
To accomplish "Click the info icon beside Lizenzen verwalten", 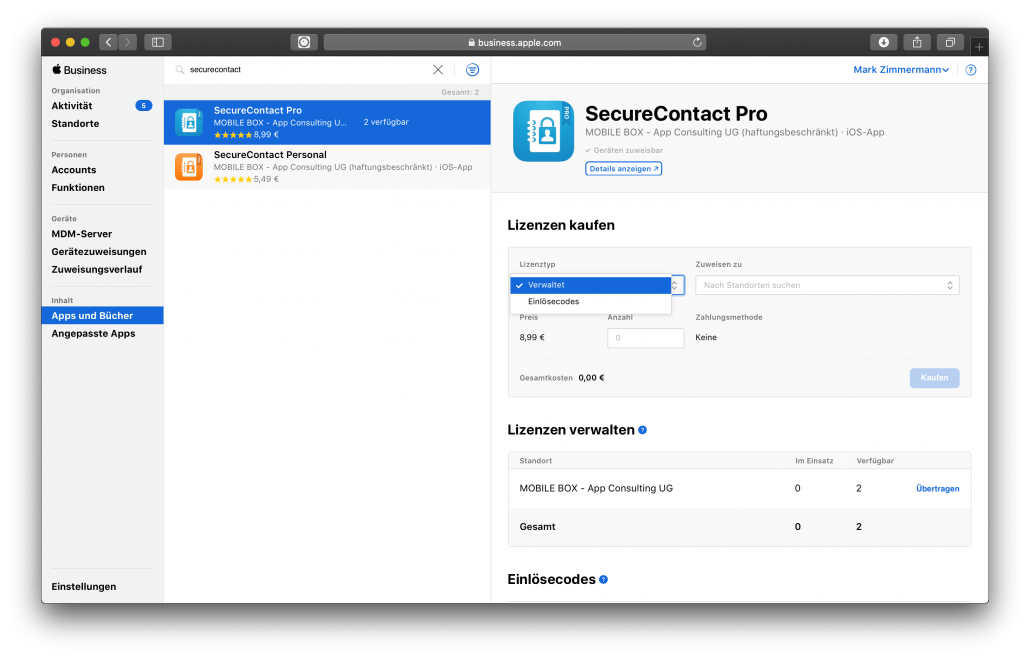I will click(x=642, y=430).
